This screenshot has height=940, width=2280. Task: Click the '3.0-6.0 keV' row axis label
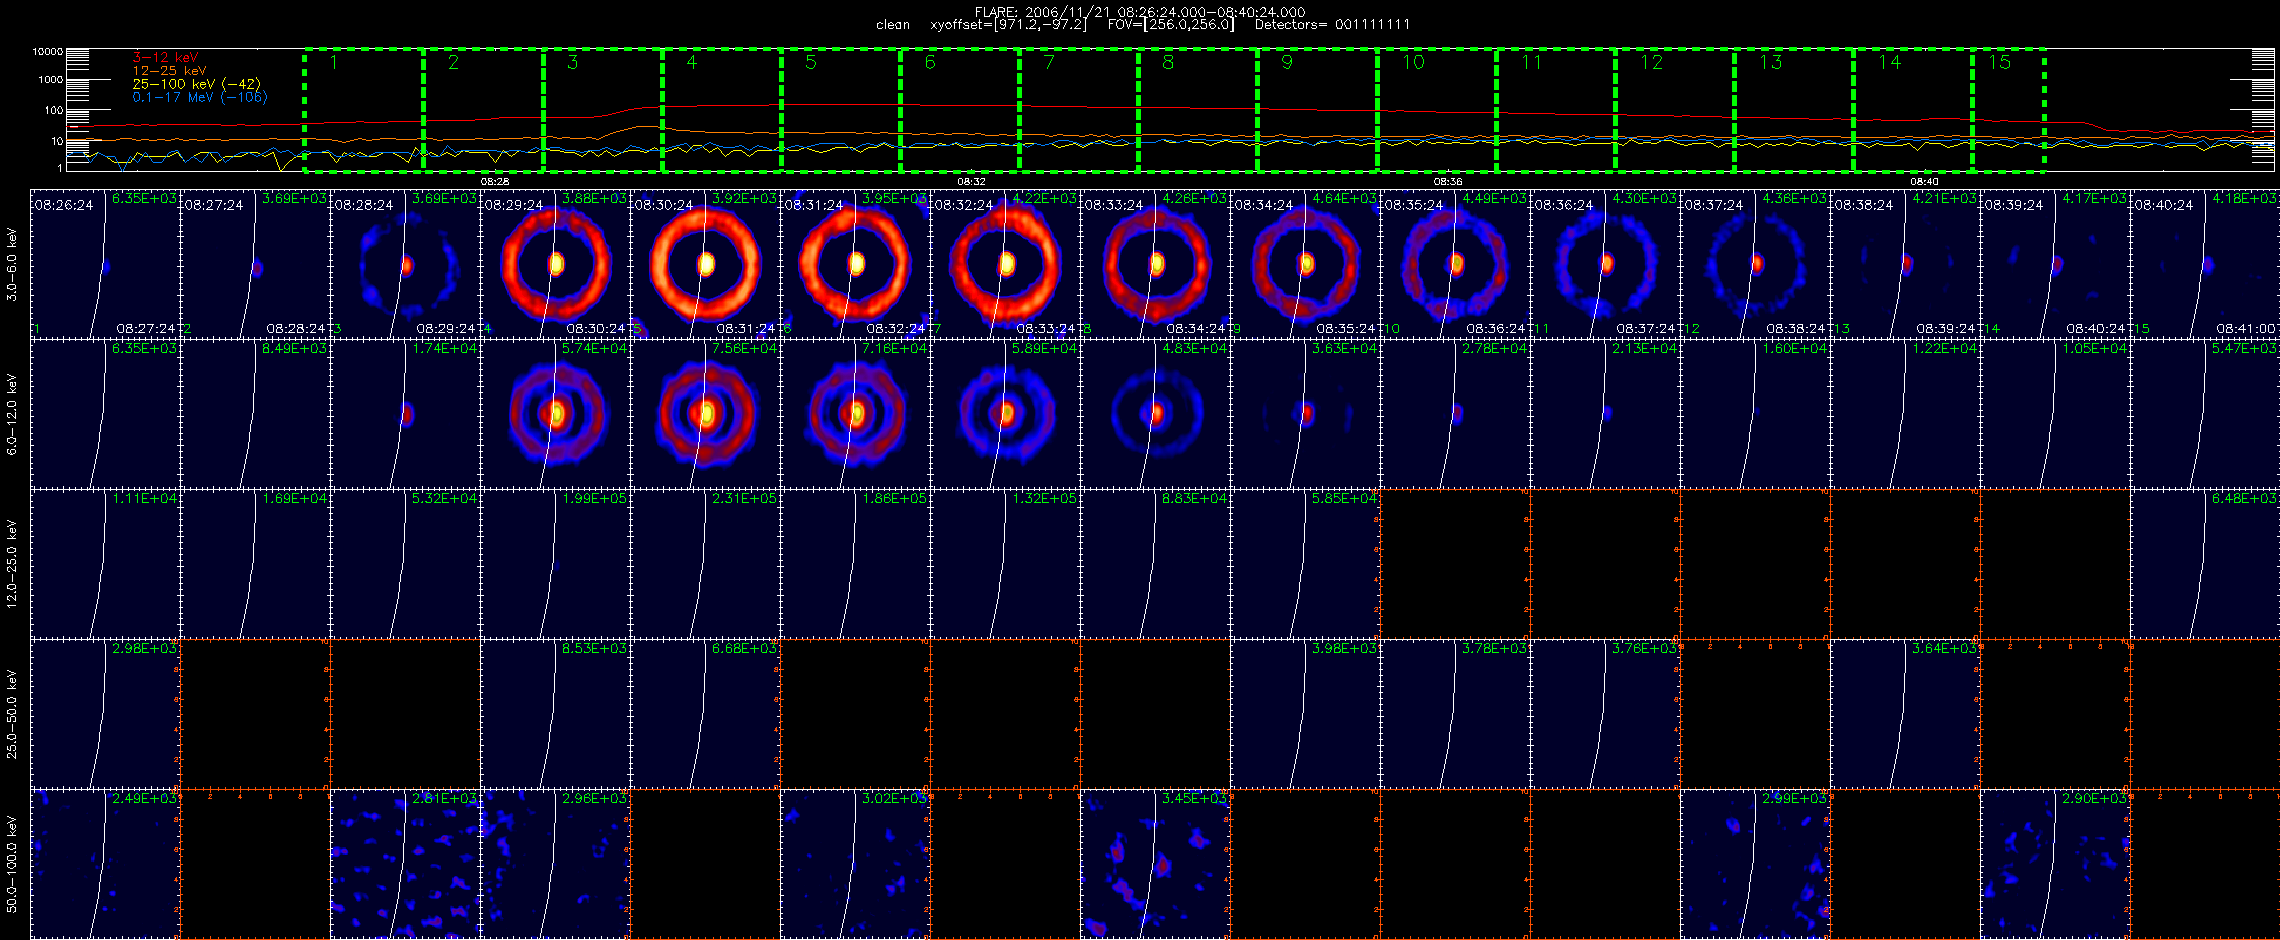[12, 265]
